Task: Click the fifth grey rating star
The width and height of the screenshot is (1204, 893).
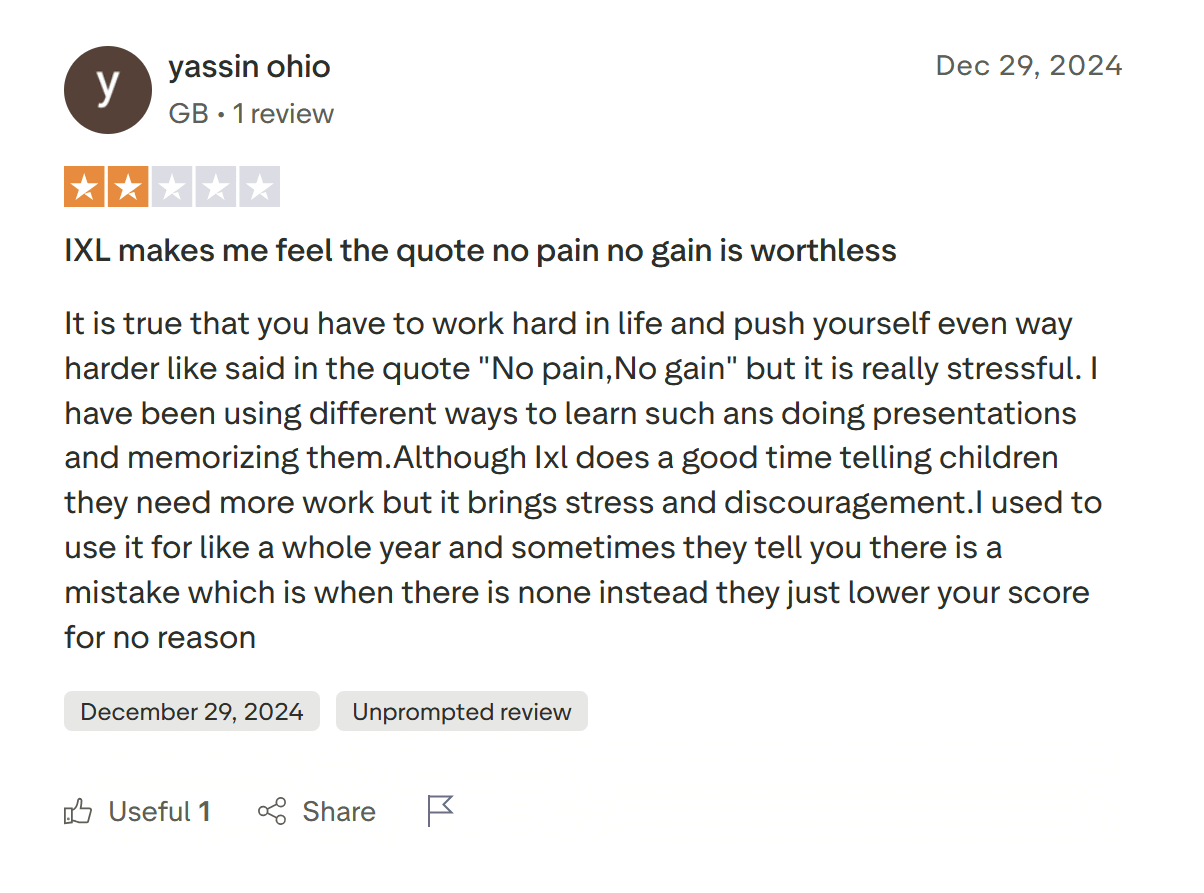Action: (259, 188)
